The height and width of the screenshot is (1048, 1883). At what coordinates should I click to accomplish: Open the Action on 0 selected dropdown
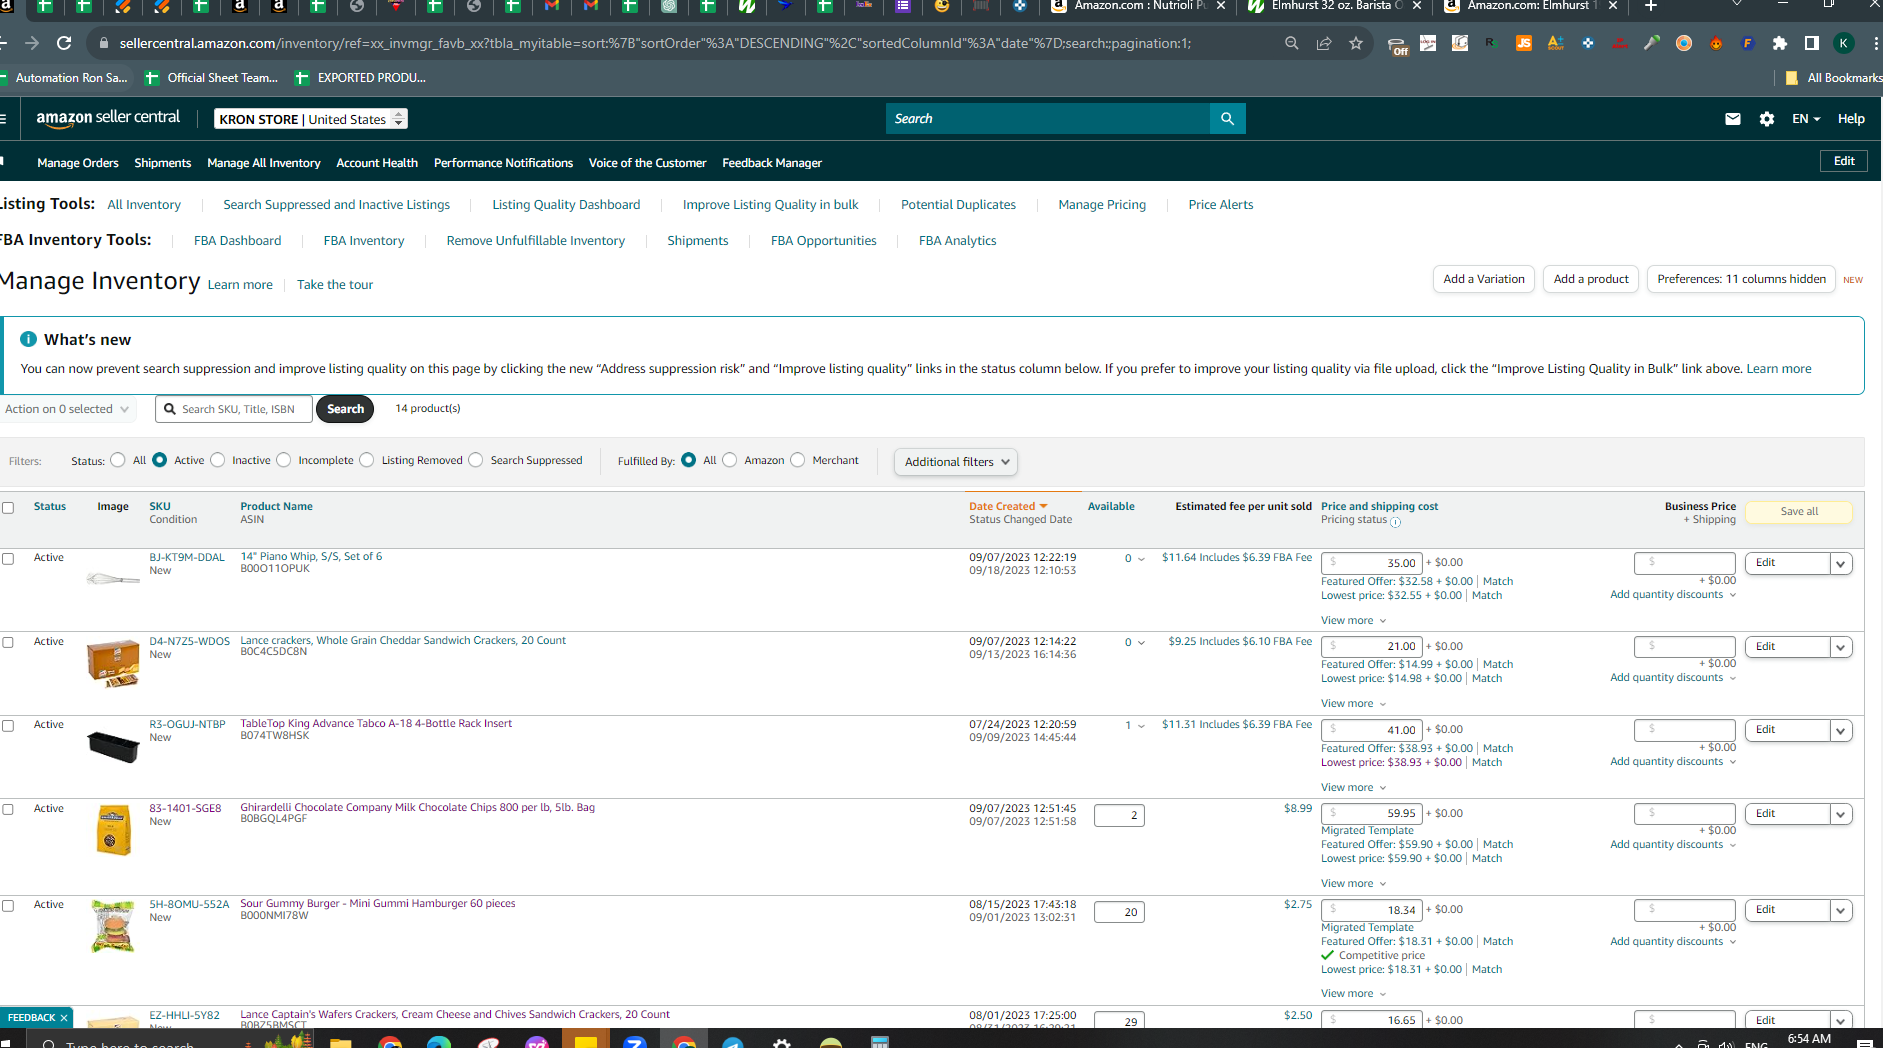coord(67,409)
